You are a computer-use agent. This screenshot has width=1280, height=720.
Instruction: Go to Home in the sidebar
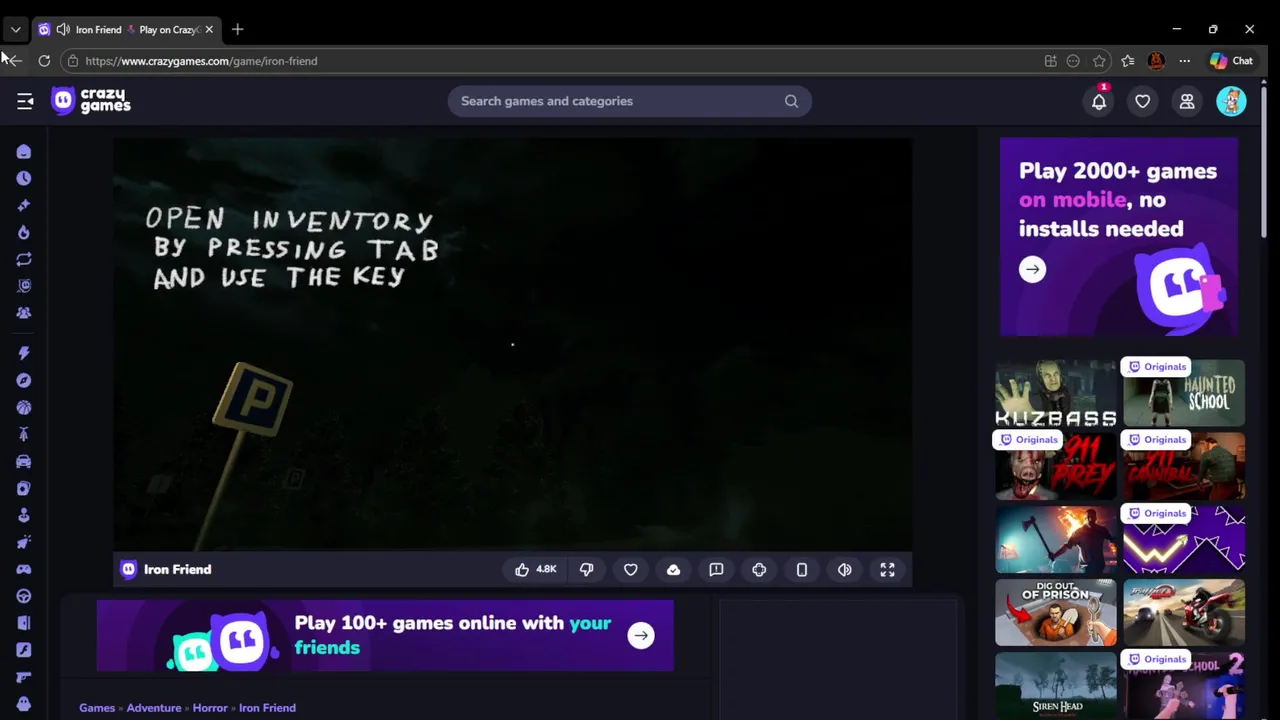click(x=24, y=152)
